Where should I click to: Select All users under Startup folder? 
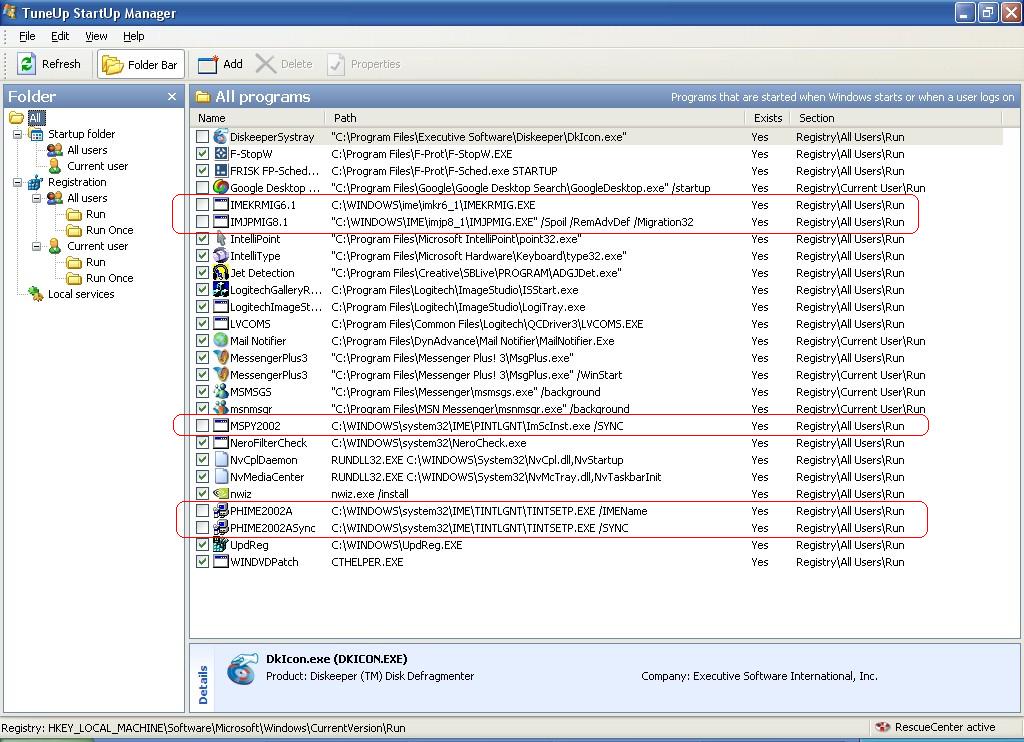pyautogui.click(x=87, y=150)
